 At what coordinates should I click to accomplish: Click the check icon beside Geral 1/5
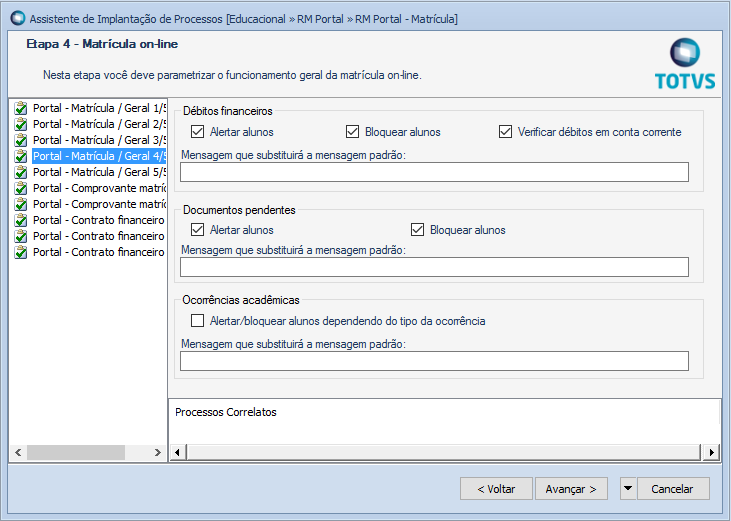click(x=21, y=108)
